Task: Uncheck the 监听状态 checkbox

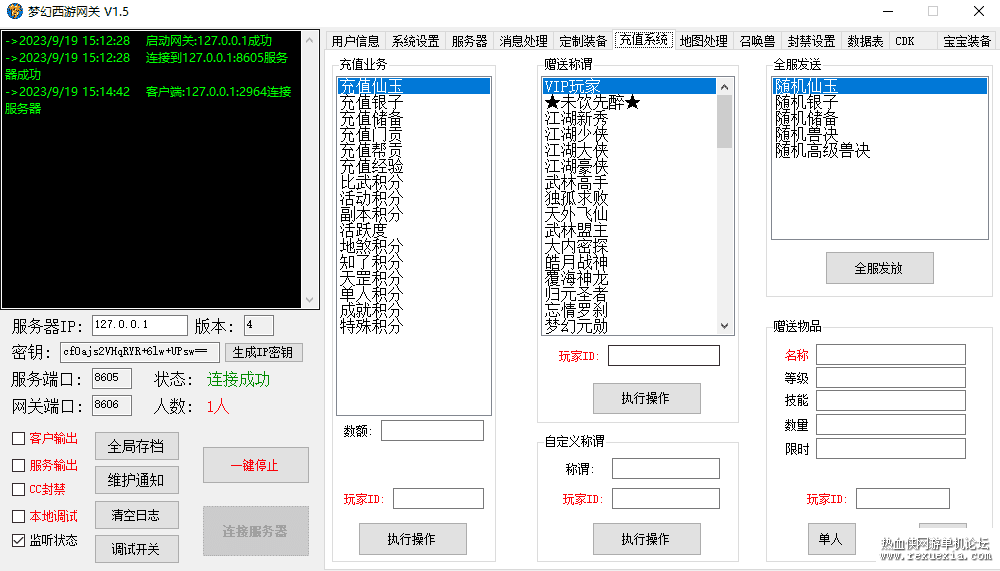Action: click(x=18, y=540)
